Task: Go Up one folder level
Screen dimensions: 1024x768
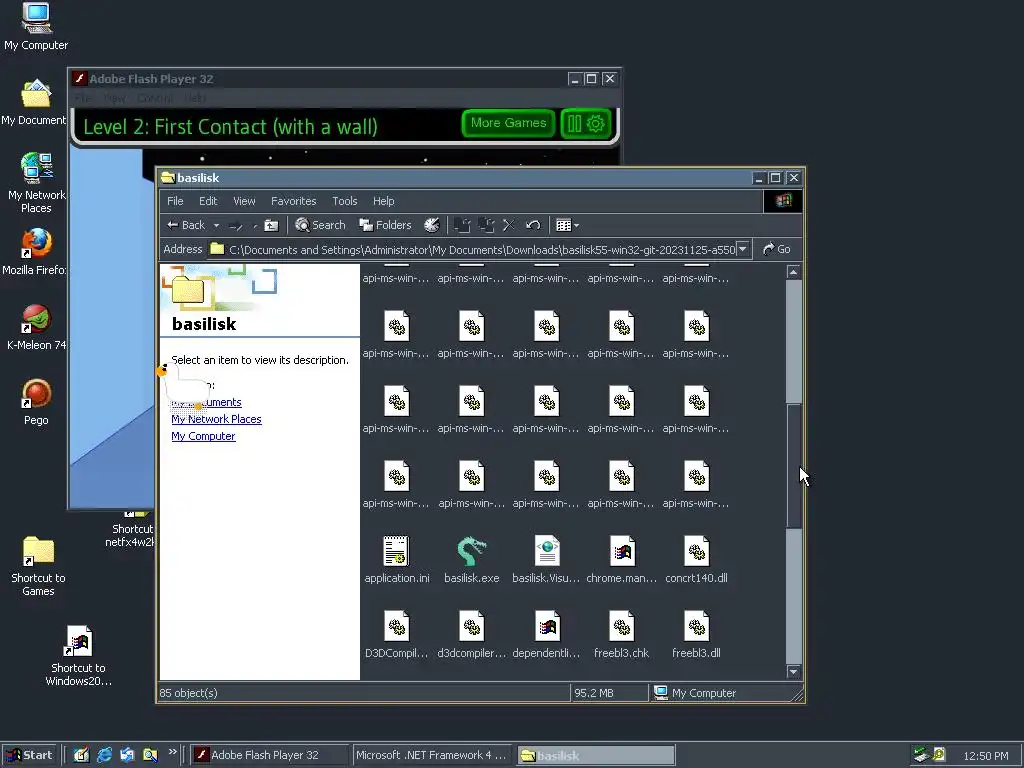Action: tap(271, 225)
